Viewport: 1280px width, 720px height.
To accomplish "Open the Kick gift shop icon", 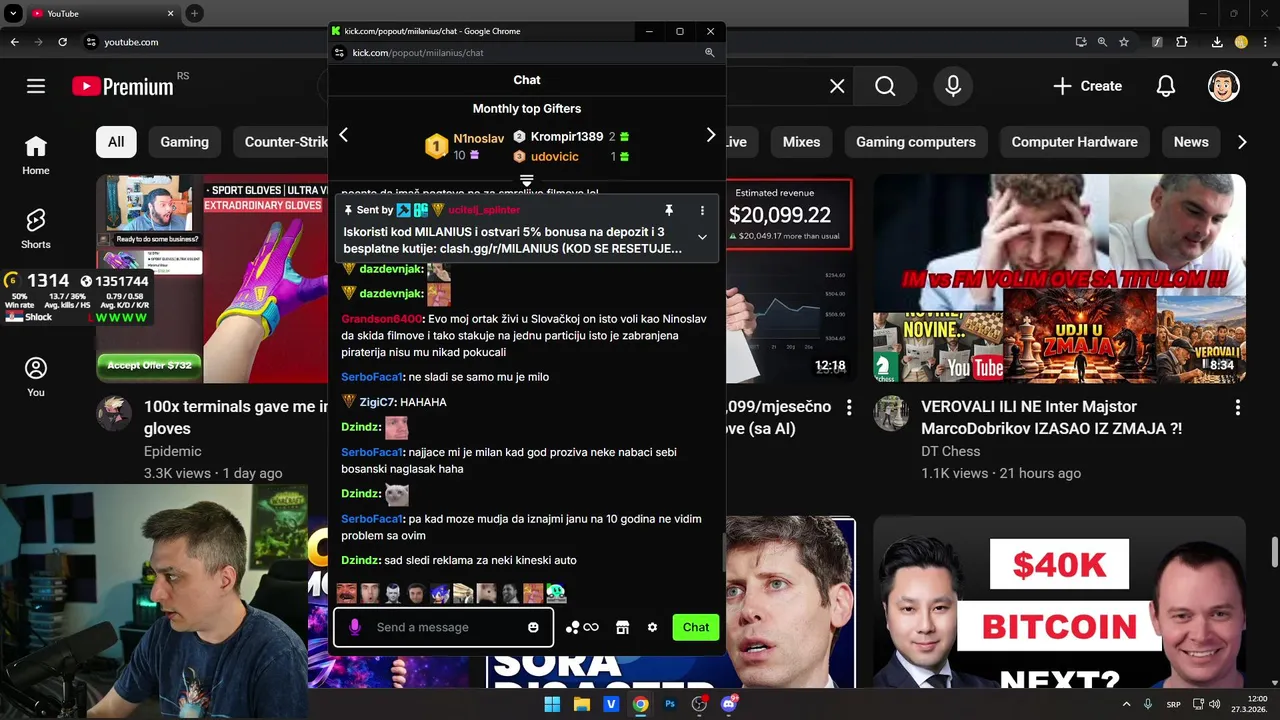I will (x=622, y=627).
